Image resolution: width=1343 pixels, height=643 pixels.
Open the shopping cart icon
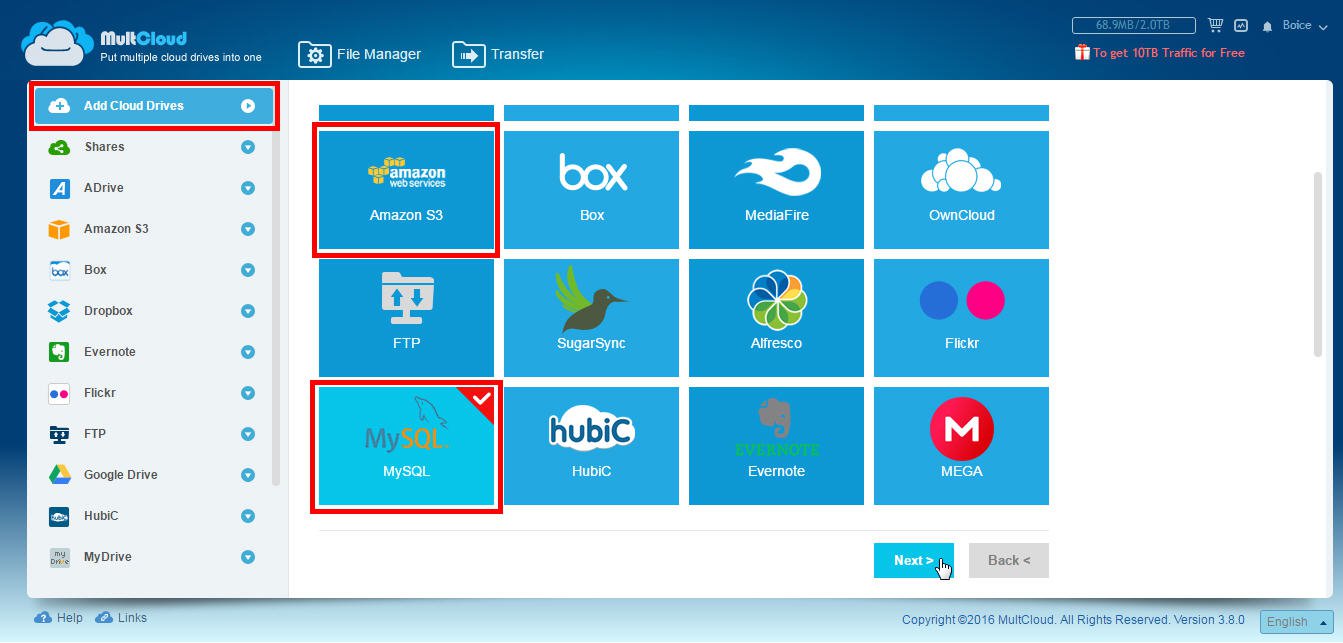click(1216, 25)
